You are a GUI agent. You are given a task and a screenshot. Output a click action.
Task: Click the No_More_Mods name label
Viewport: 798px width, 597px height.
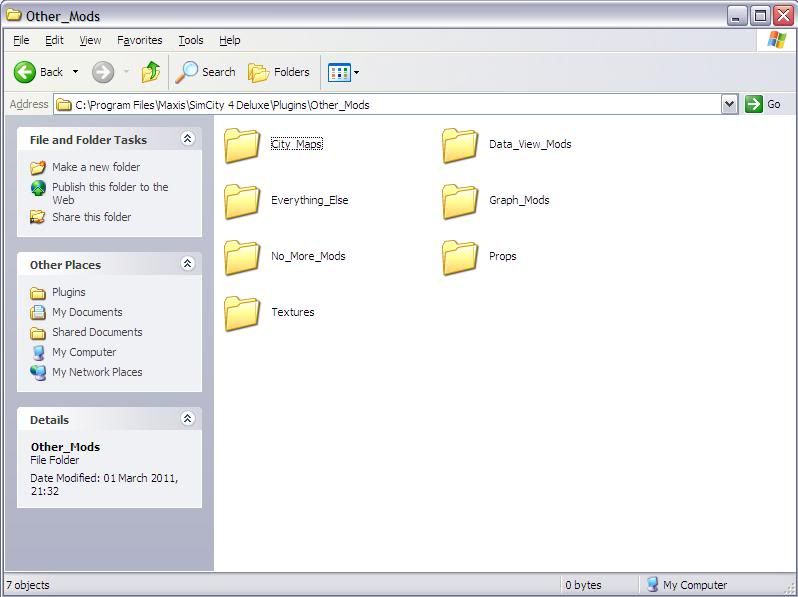pyautogui.click(x=308, y=256)
